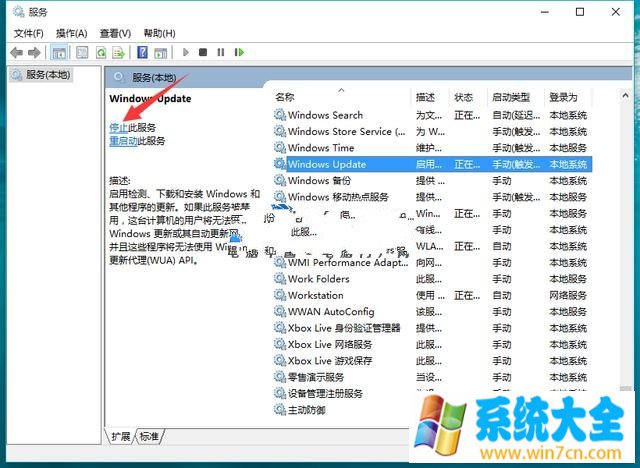
Task: Click the Back arrow in toolbar
Action: pos(17,52)
